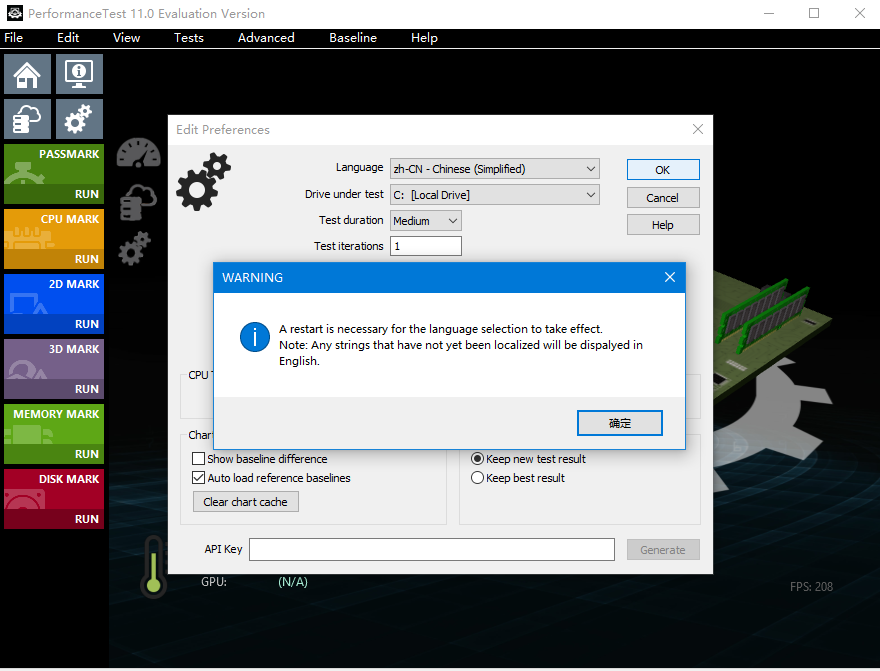Image resolution: width=880 pixels, height=671 pixels.
Task: Open the Advanced menu
Action: point(266,38)
